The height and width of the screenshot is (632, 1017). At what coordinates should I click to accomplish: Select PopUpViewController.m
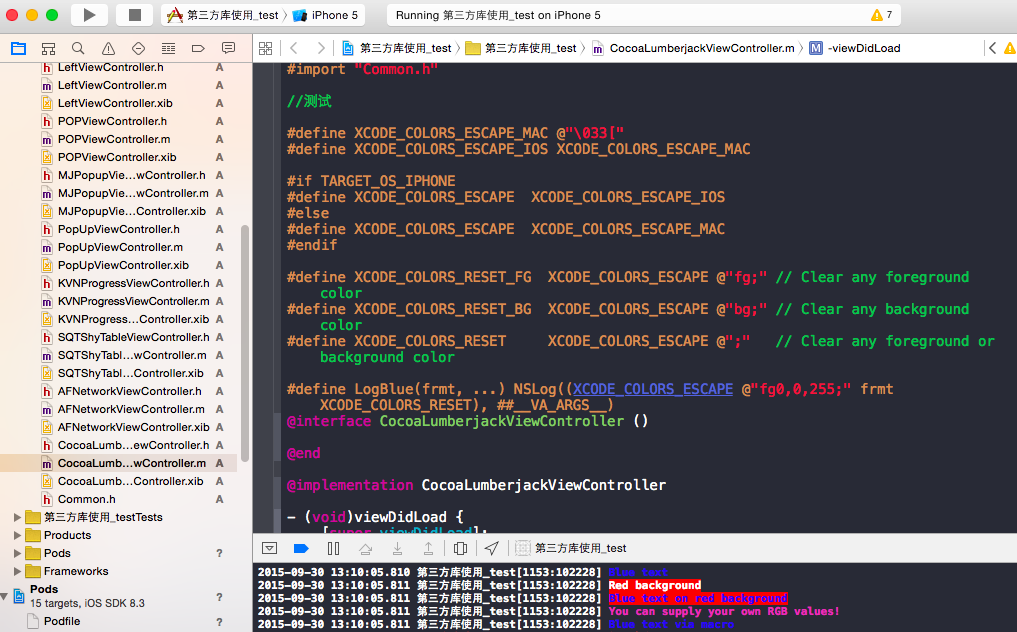click(118, 247)
